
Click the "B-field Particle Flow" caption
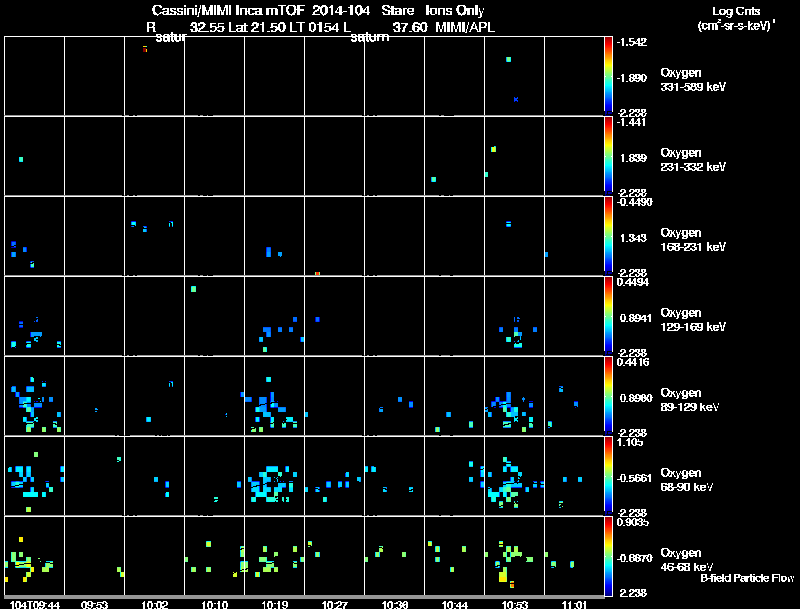click(x=747, y=578)
